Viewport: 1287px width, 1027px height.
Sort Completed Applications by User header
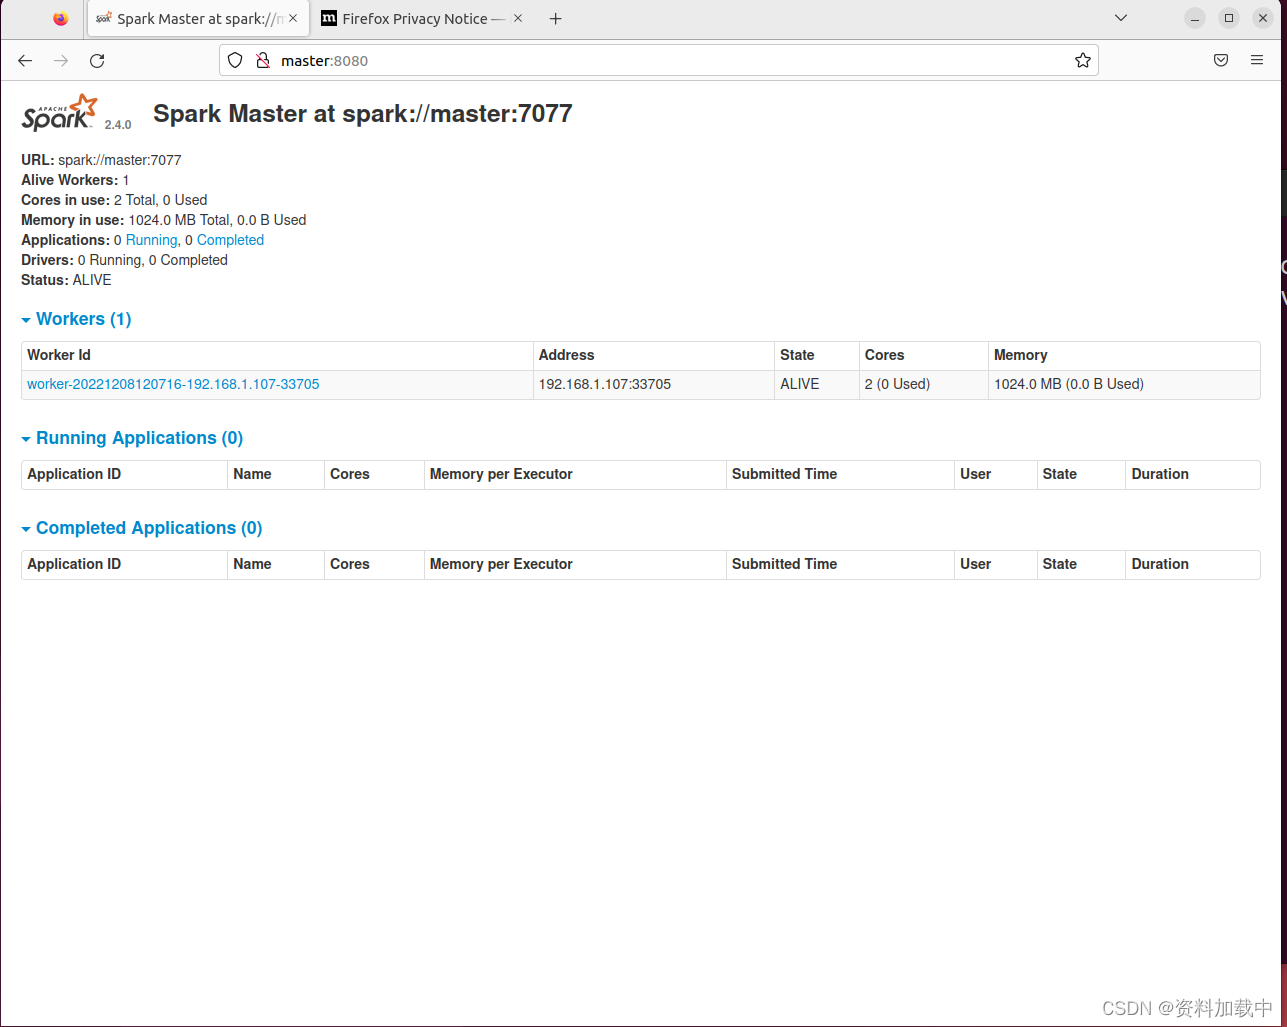[x=996, y=564]
